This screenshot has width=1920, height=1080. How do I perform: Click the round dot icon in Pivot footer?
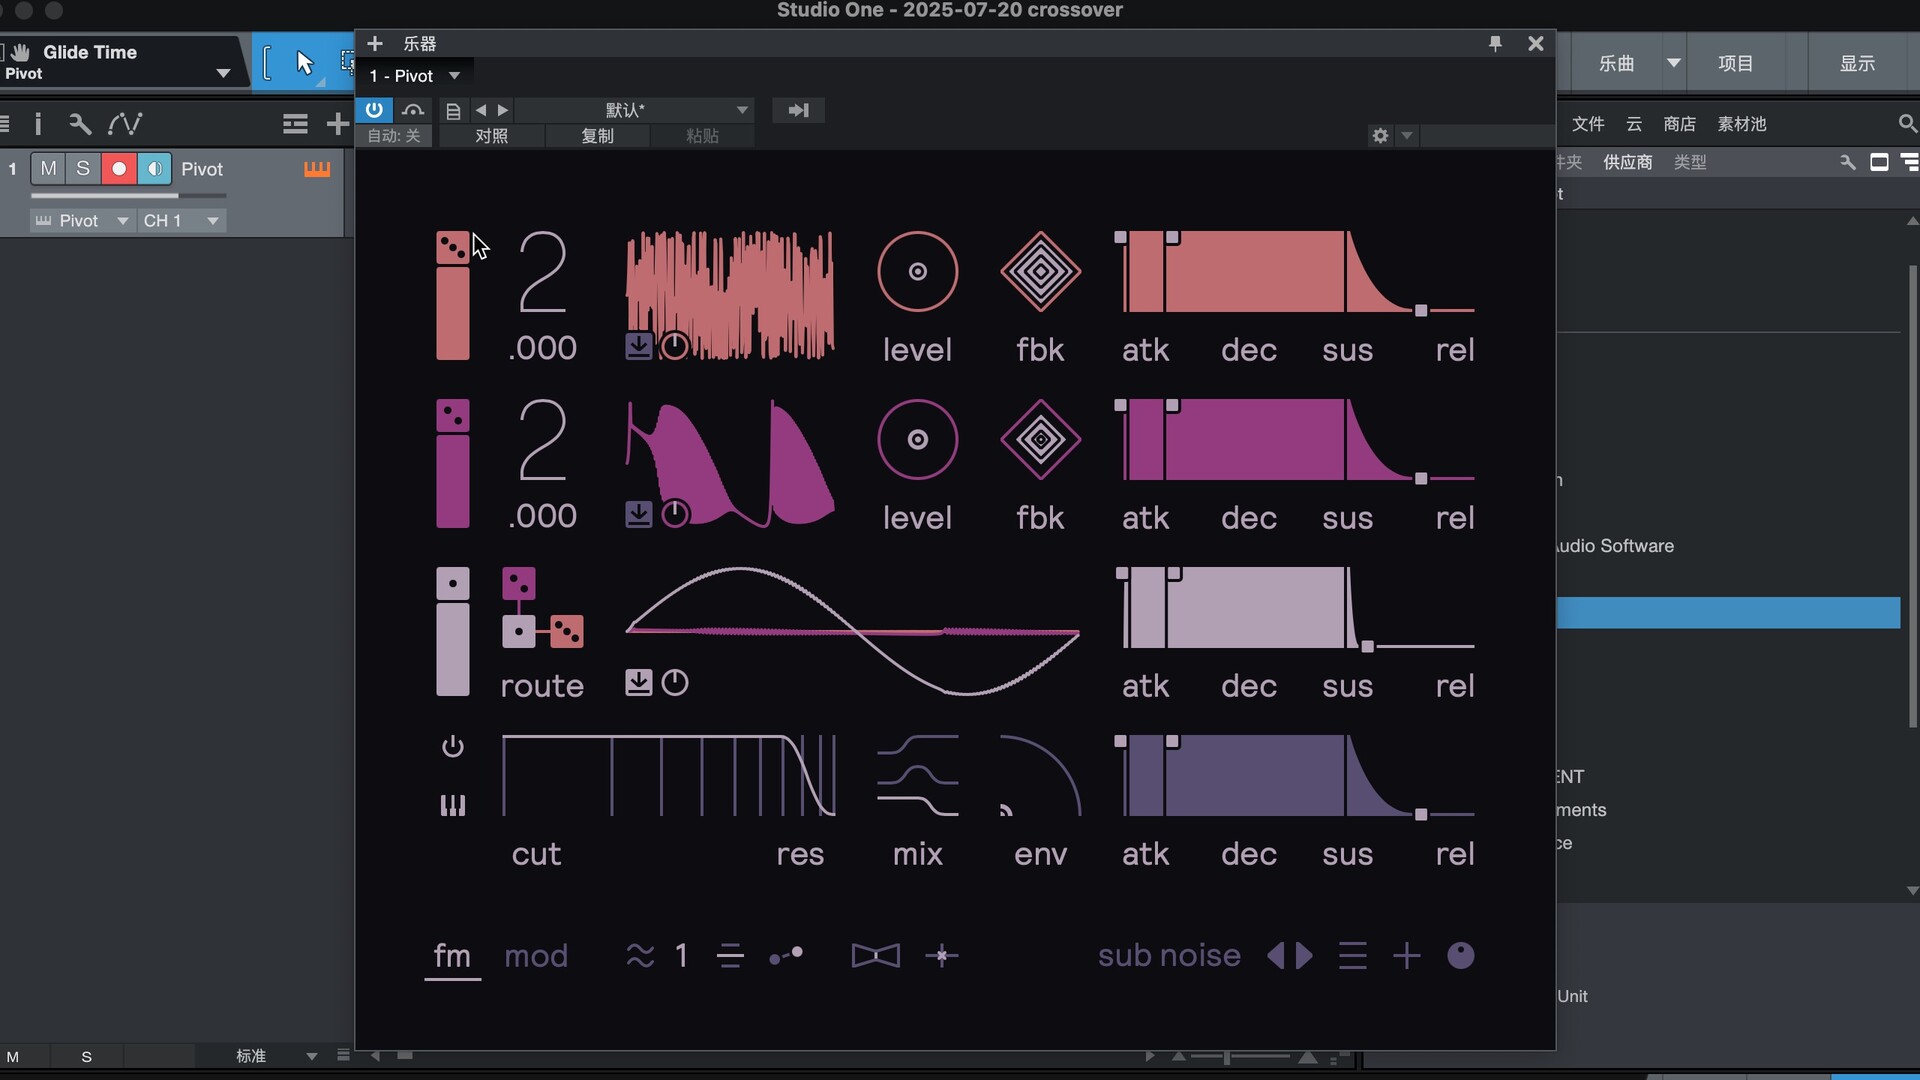(x=1461, y=956)
